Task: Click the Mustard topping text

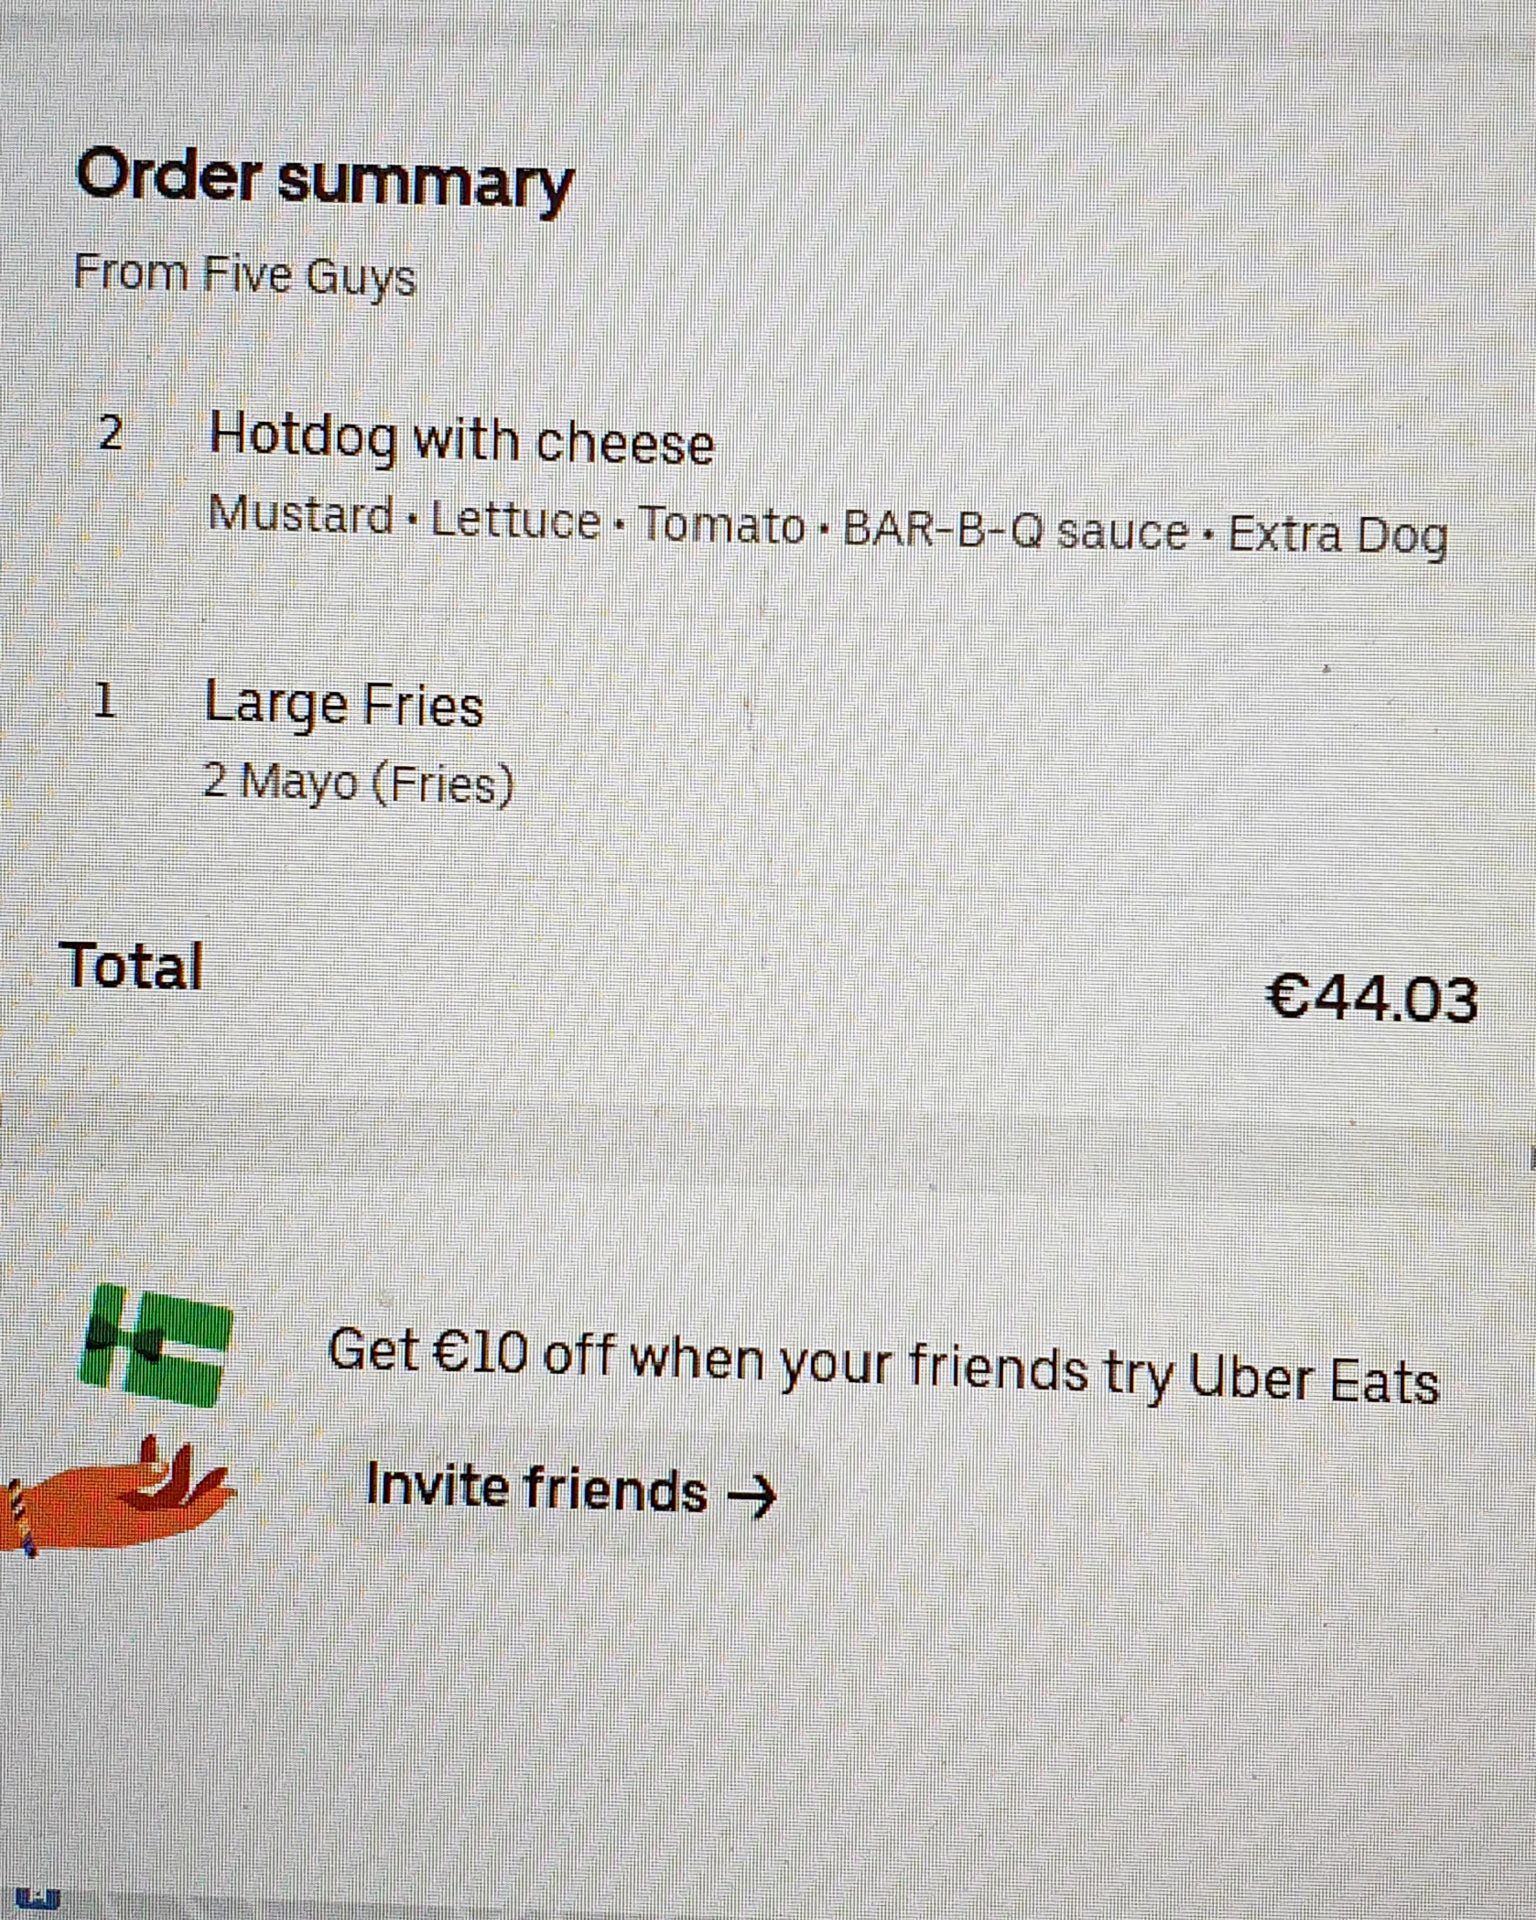Action: tap(301, 515)
